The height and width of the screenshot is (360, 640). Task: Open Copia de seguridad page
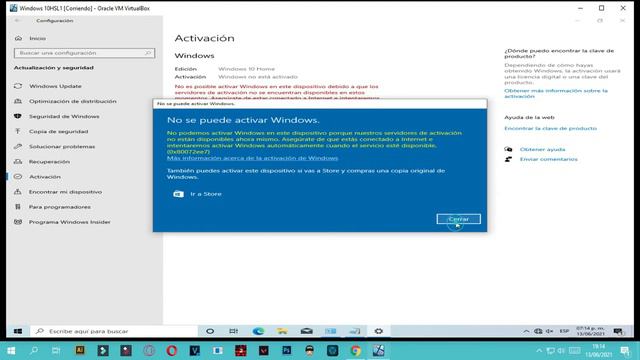click(x=58, y=131)
